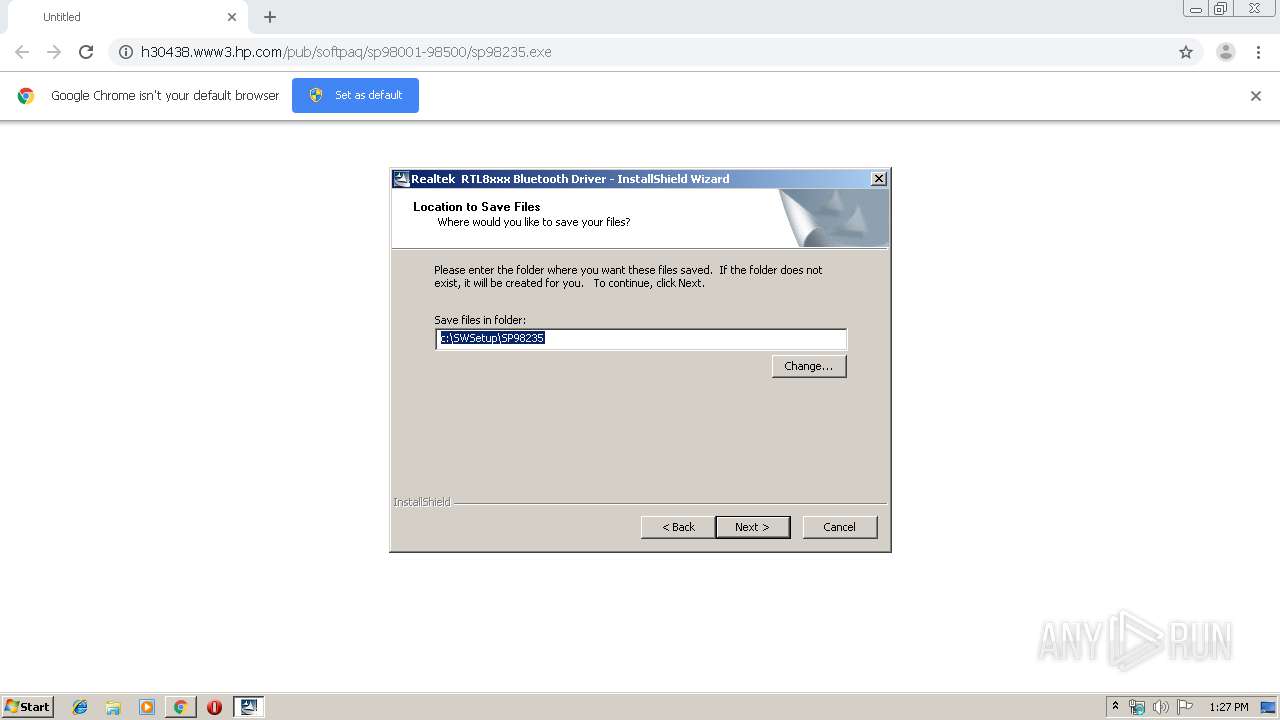Close the InstallShield Wizard dialog
The image size is (1280, 720).
(x=879, y=179)
